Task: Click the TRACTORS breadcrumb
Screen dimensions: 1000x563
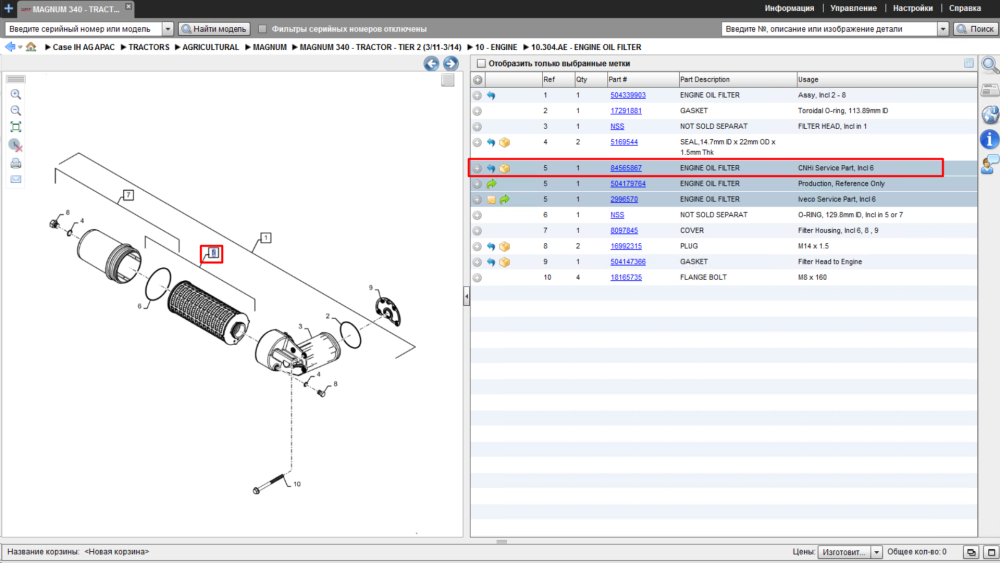Action: pyautogui.click(x=149, y=47)
